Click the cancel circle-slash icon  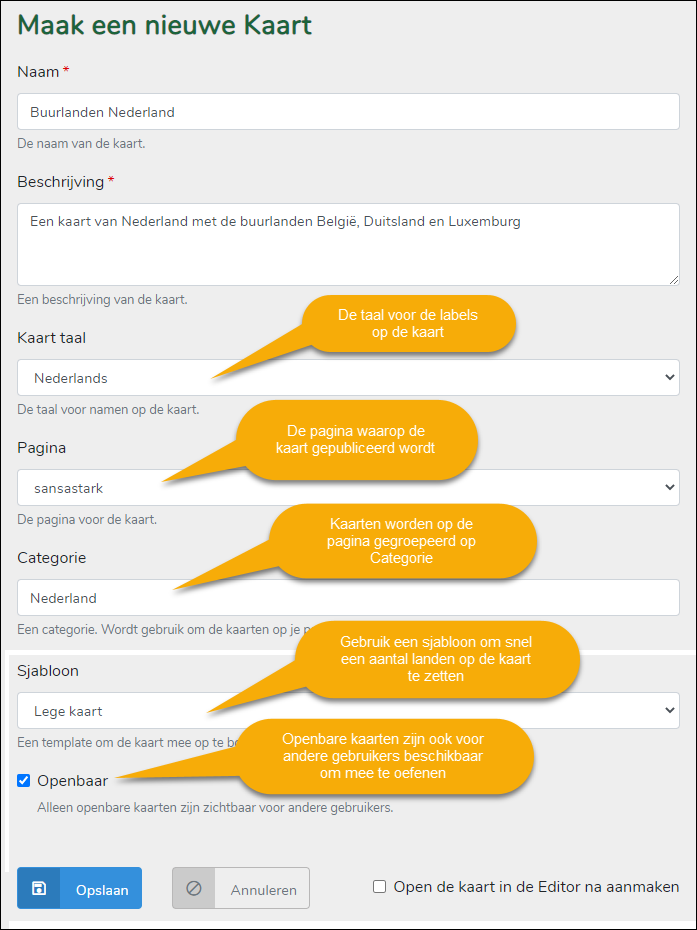point(194,888)
